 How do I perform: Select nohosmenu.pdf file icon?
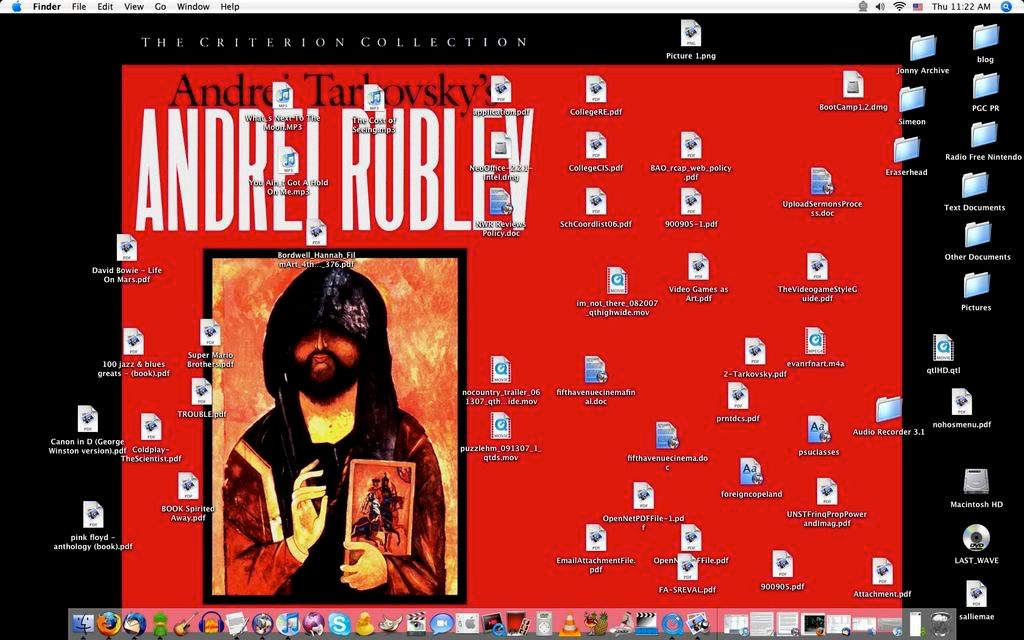(961, 402)
